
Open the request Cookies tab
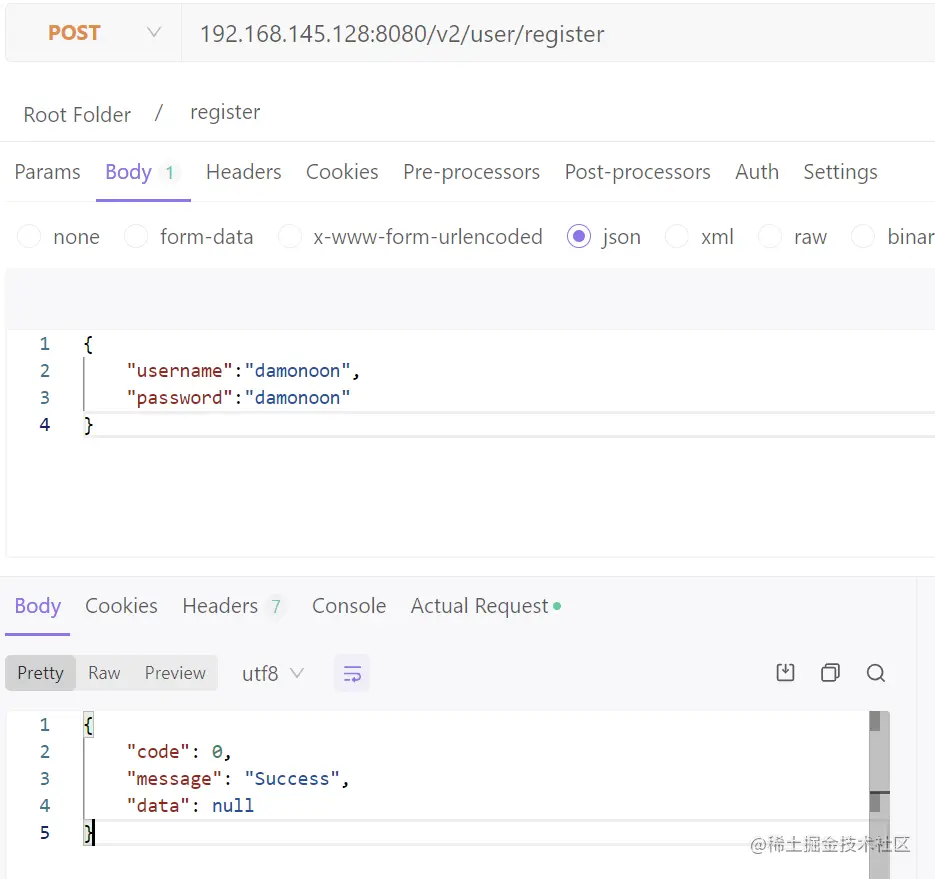click(x=342, y=172)
